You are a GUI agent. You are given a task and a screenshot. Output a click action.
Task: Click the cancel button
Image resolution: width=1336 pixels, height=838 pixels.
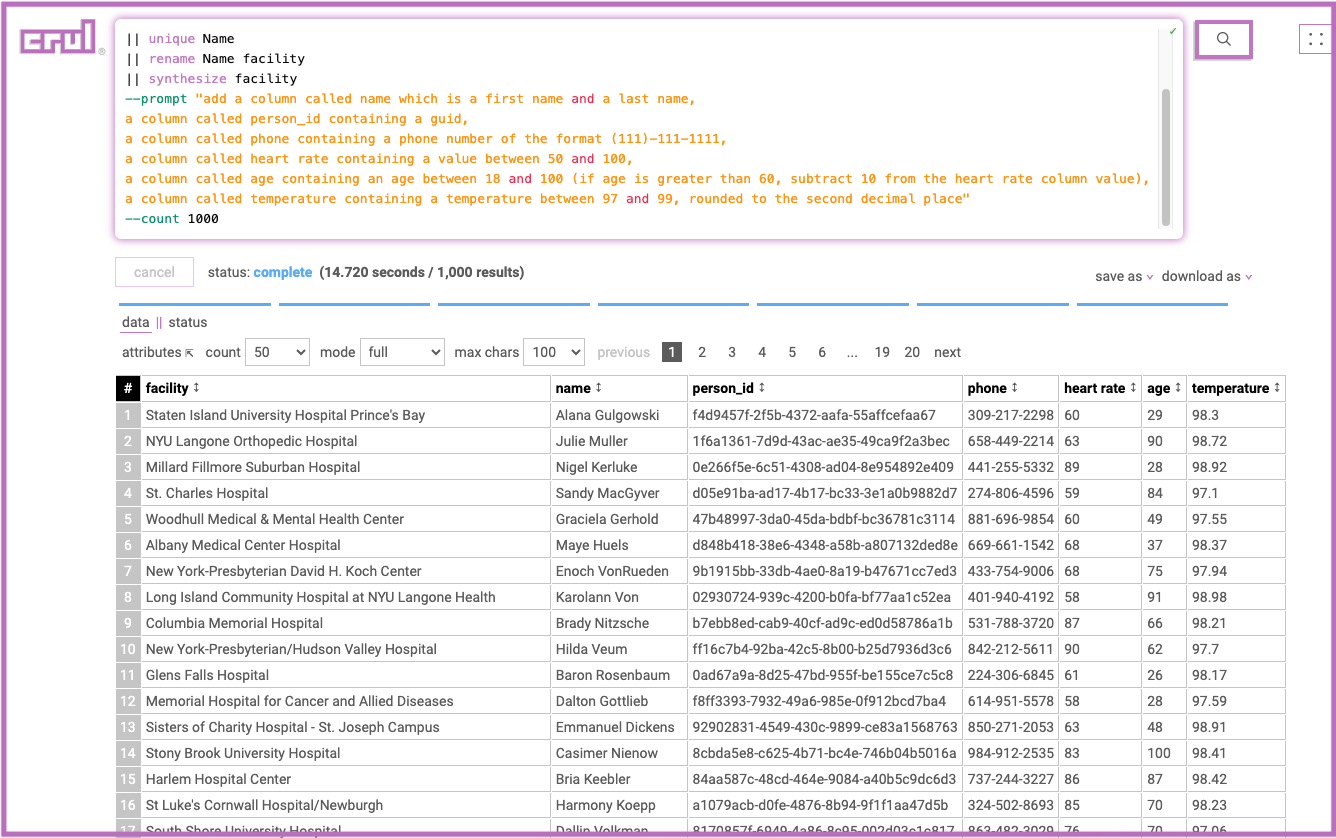[x=155, y=272]
